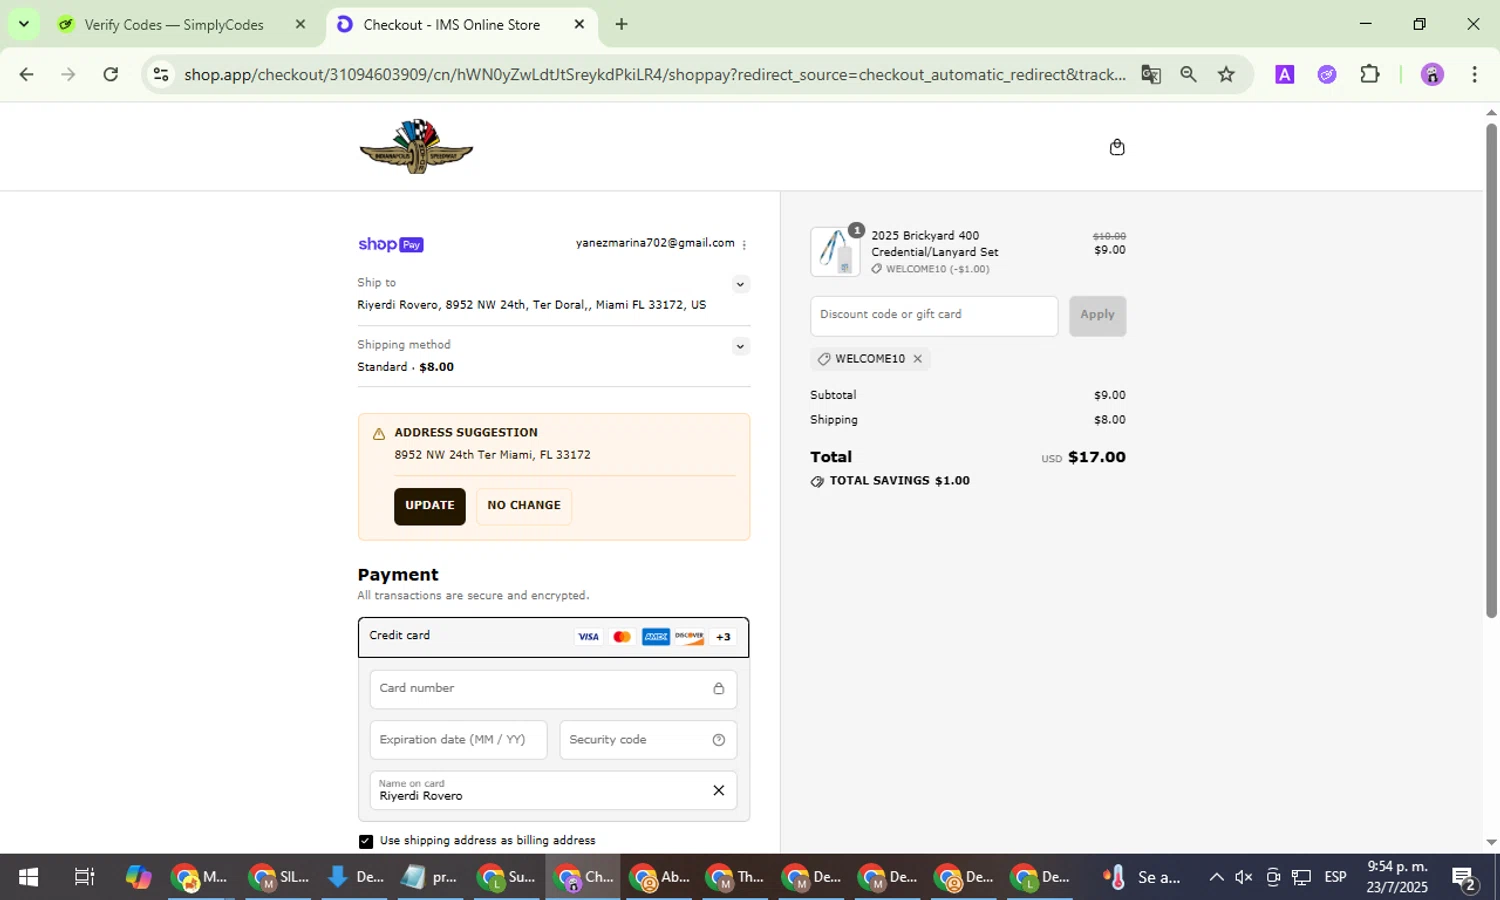Image resolution: width=1500 pixels, height=900 pixels.
Task: Click the address bar URL
Action: [x=654, y=75]
